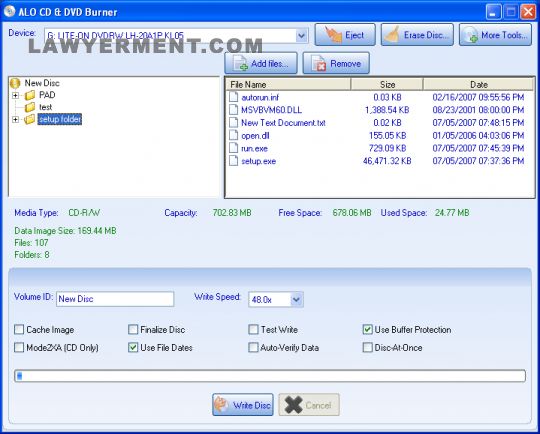Click the Eject drive button
The width and height of the screenshot is (540, 434).
pyautogui.click(x=345, y=35)
